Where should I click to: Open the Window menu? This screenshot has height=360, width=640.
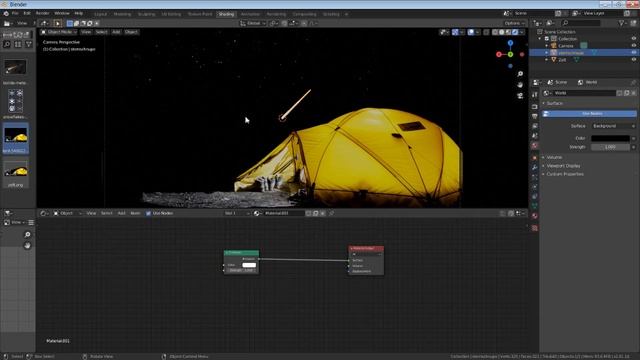pos(62,13)
